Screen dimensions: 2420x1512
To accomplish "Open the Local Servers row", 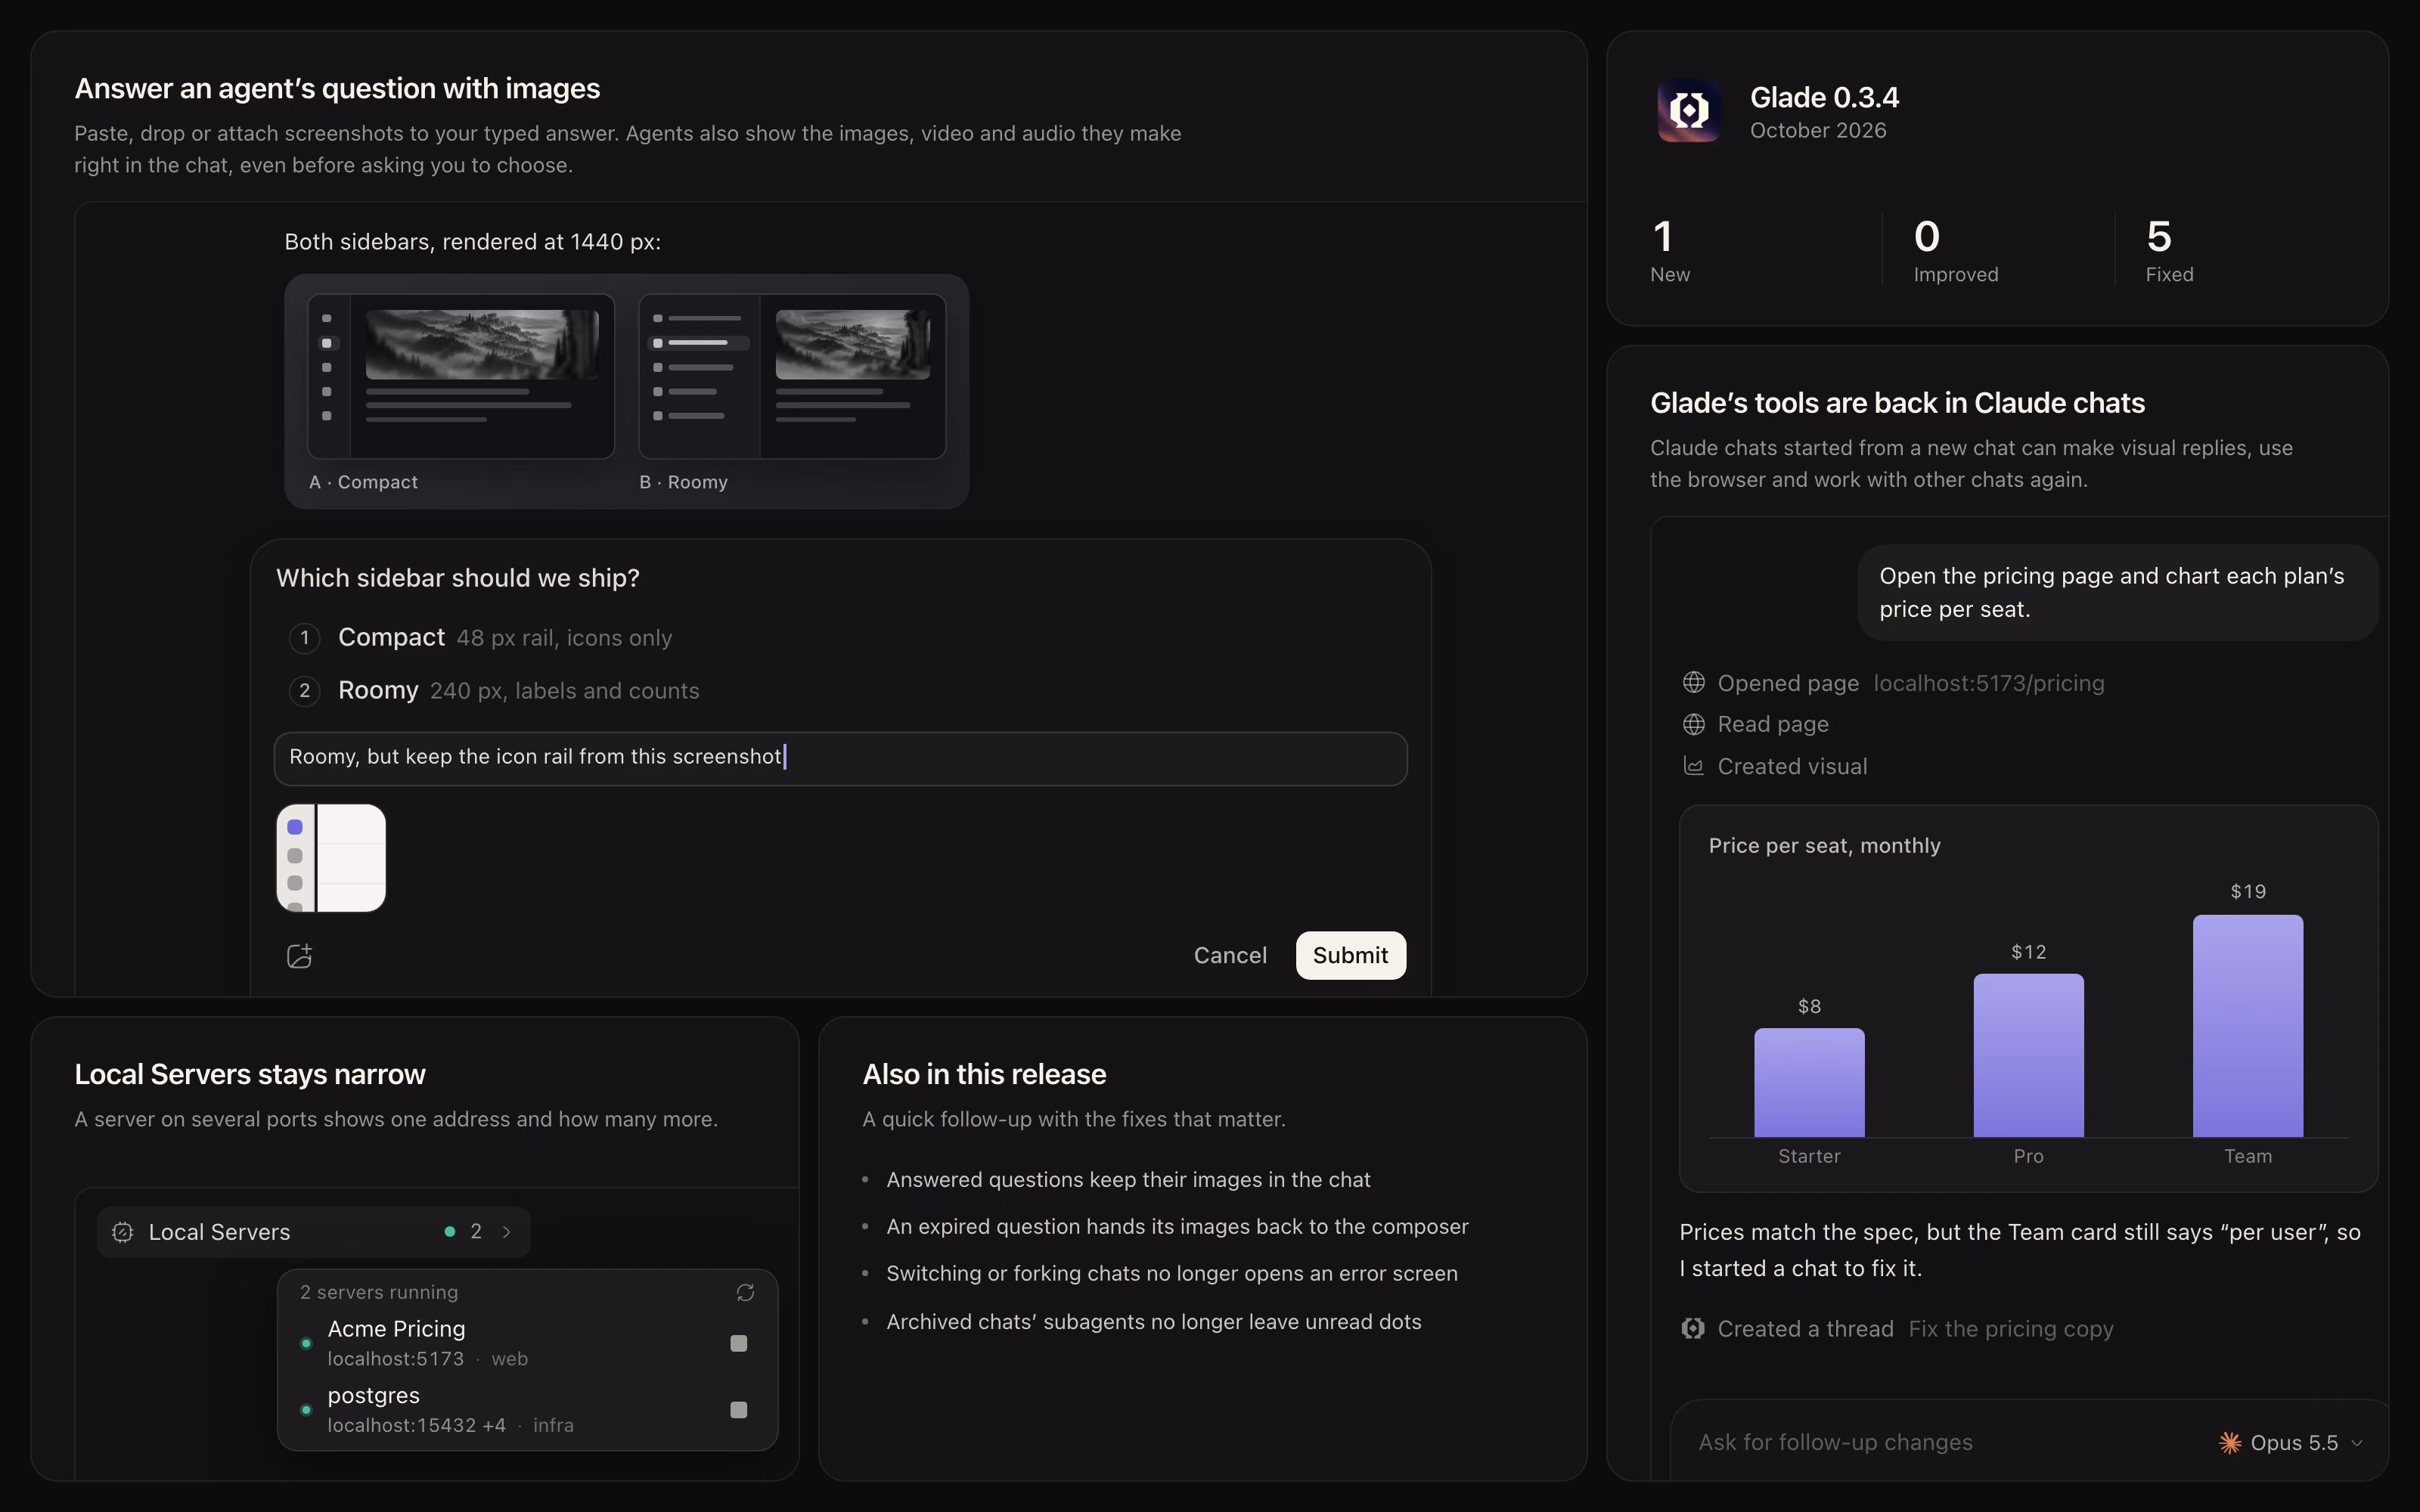I will [x=313, y=1232].
